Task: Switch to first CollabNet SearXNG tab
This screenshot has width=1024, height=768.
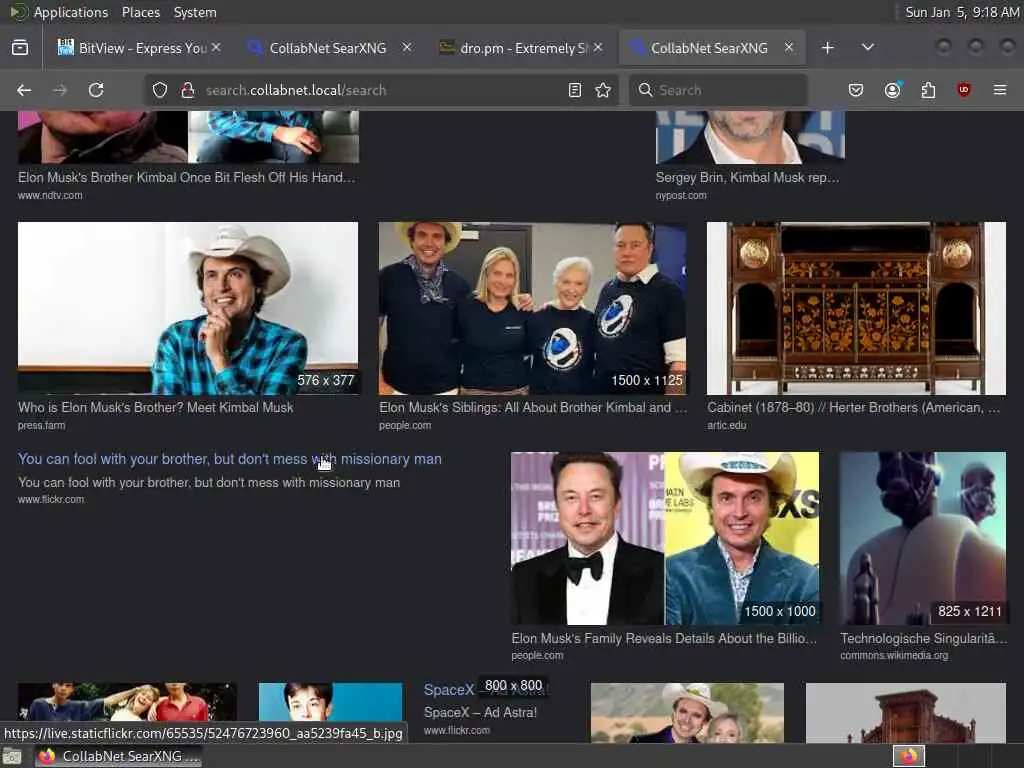Action: [x=328, y=48]
